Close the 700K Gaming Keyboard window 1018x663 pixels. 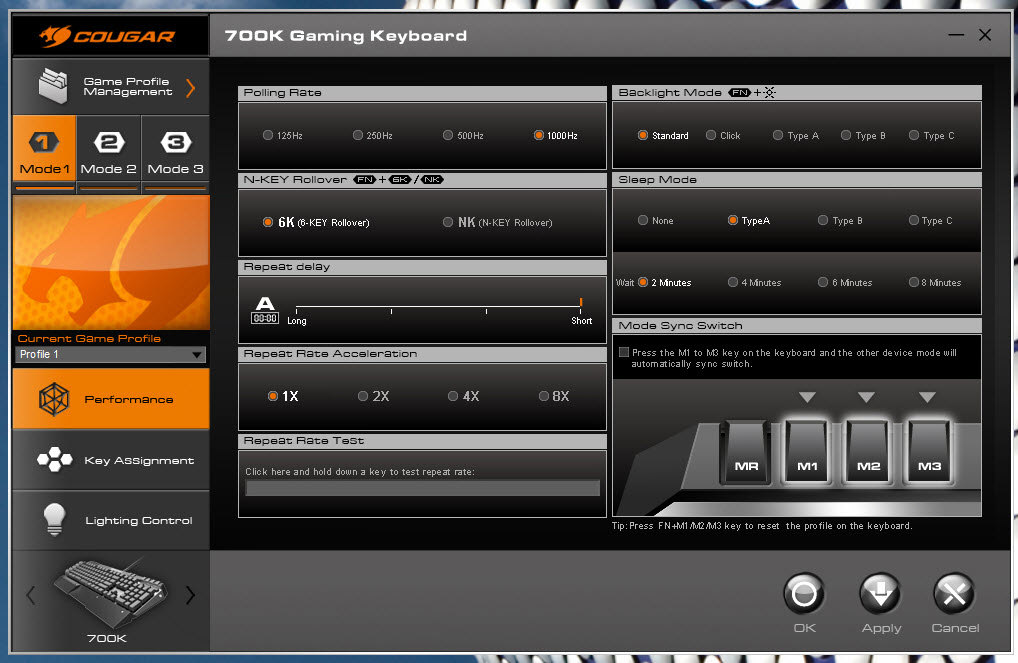(985, 35)
